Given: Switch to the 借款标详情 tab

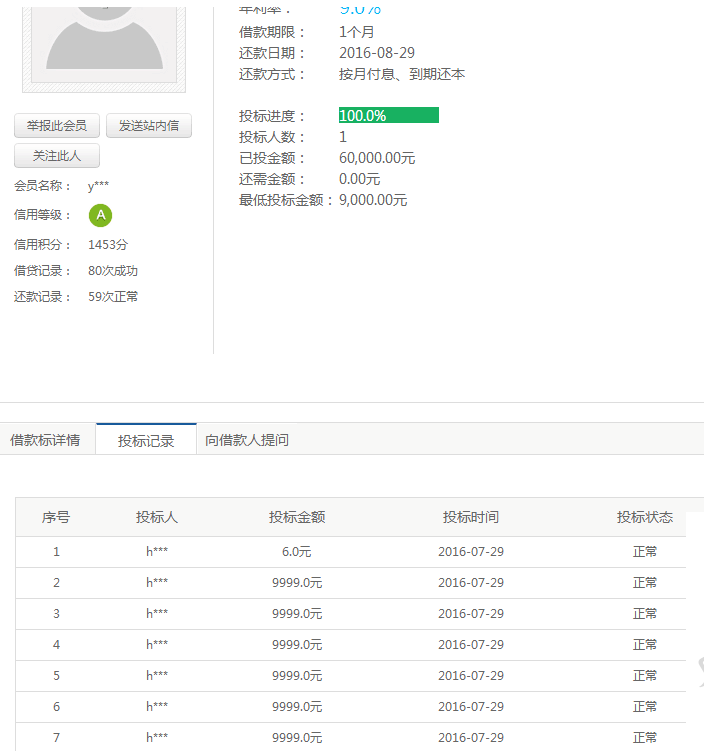Looking at the screenshot, I should click(x=45, y=440).
